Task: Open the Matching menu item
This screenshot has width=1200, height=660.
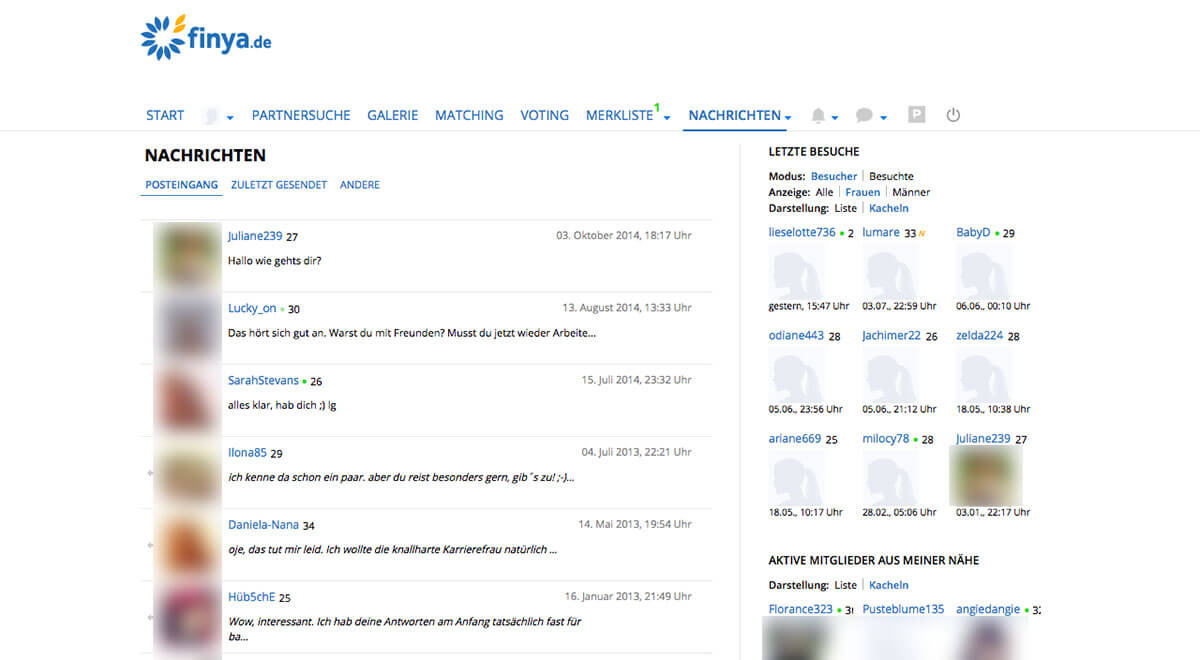Action: click(x=469, y=115)
